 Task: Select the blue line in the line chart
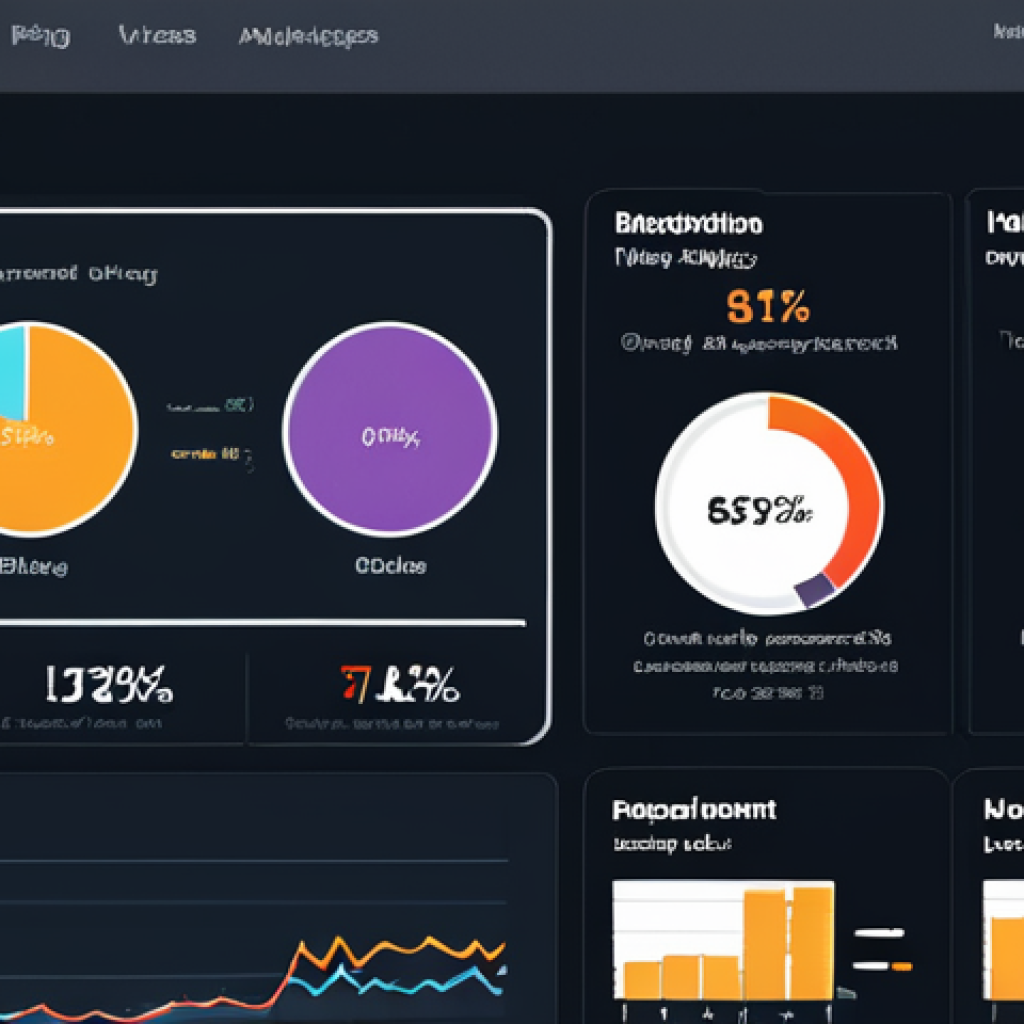tap(398, 980)
